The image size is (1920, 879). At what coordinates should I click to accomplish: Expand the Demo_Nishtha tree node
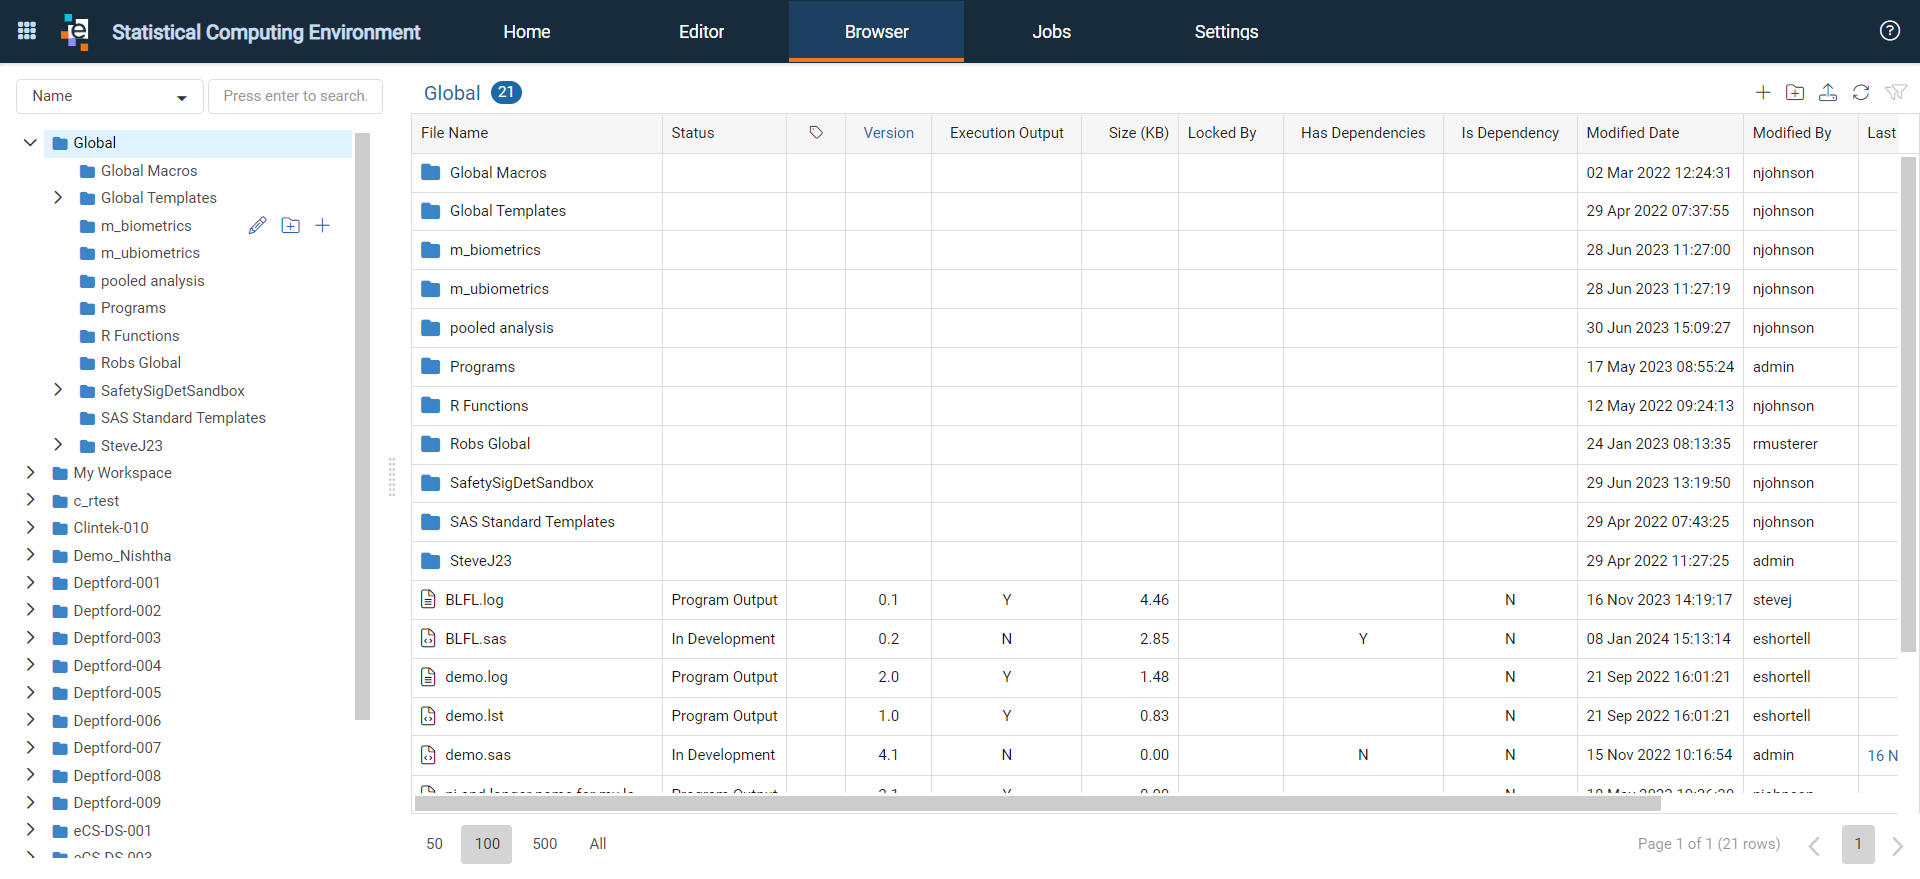click(30, 556)
